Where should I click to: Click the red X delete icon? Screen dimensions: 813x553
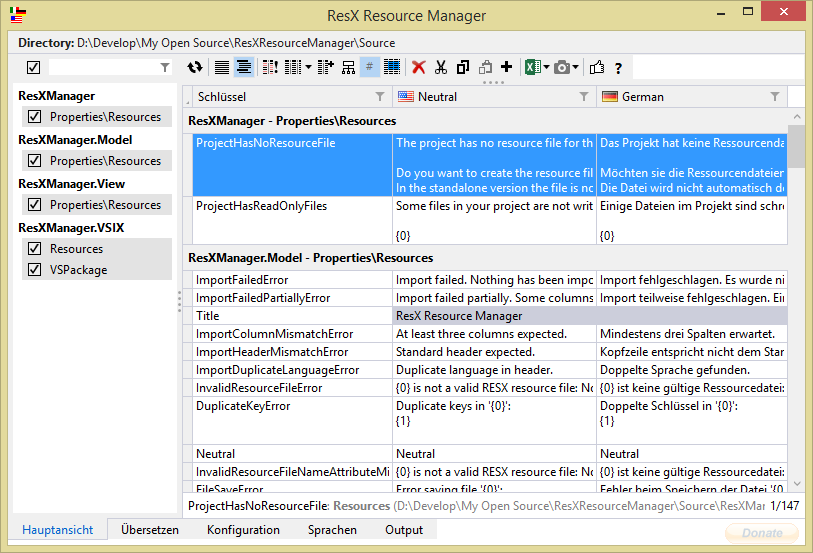point(418,67)
